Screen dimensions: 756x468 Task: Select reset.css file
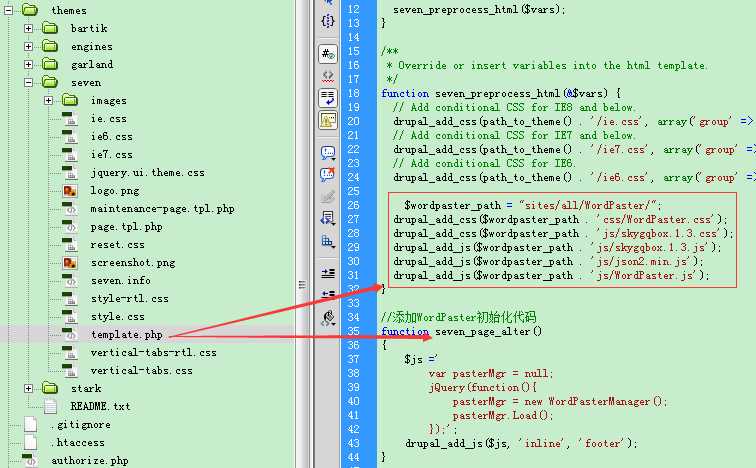pyautogui.click(x=117, y=245)
